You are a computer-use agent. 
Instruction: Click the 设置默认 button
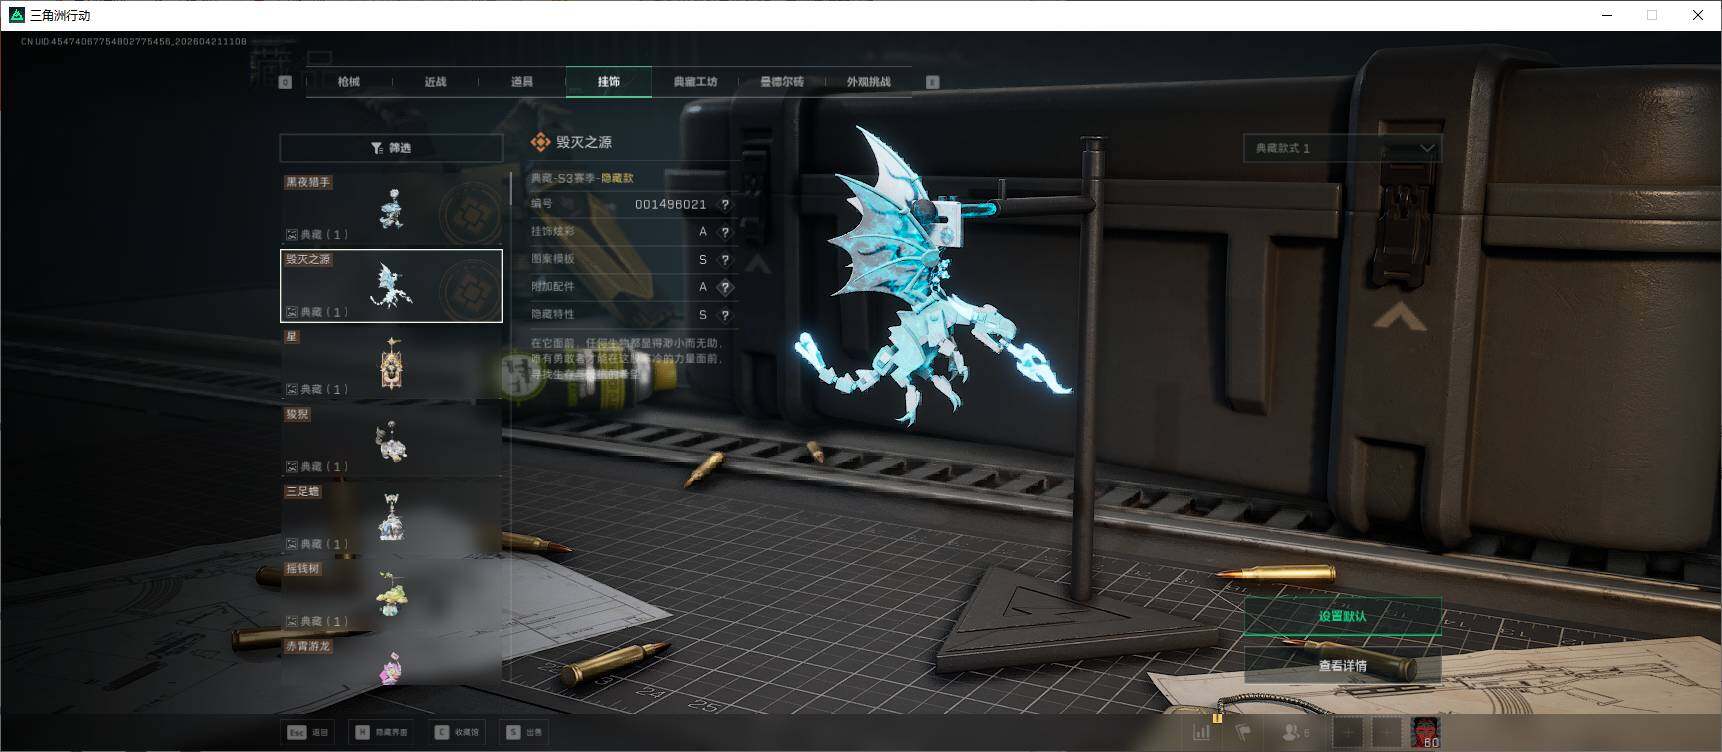coord(1342,616)
